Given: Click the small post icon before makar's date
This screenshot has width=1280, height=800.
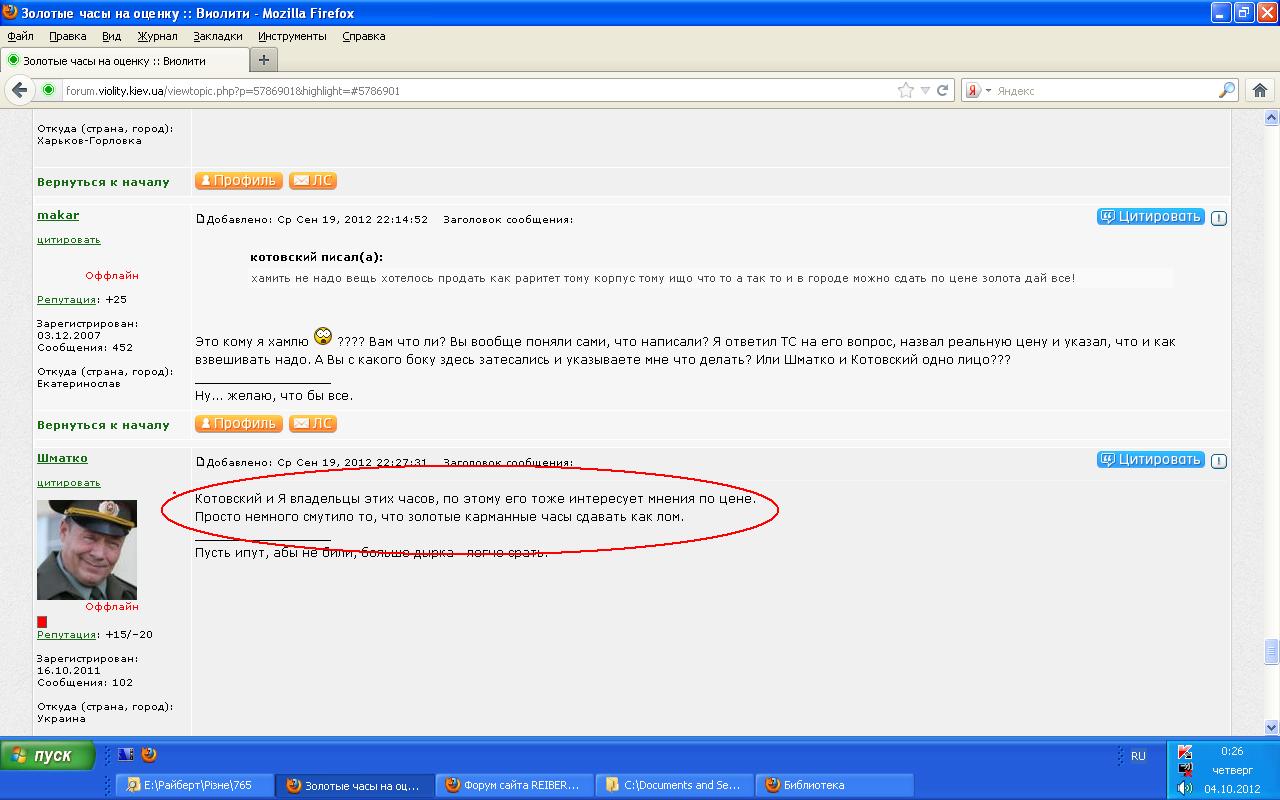Looking at the screenshot, I should coord(200,219).
